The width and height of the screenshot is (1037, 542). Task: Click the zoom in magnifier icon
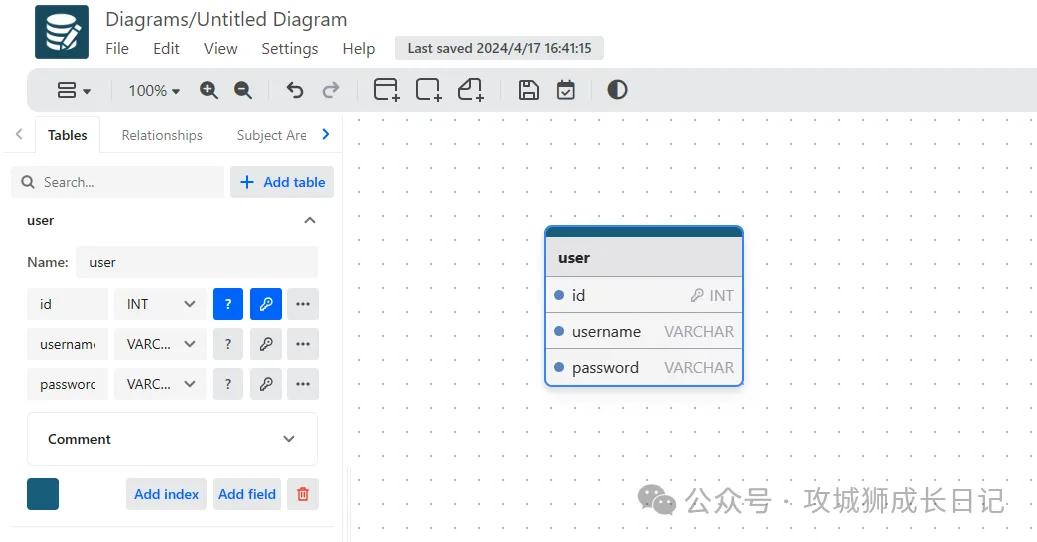[x=209, y=90]
